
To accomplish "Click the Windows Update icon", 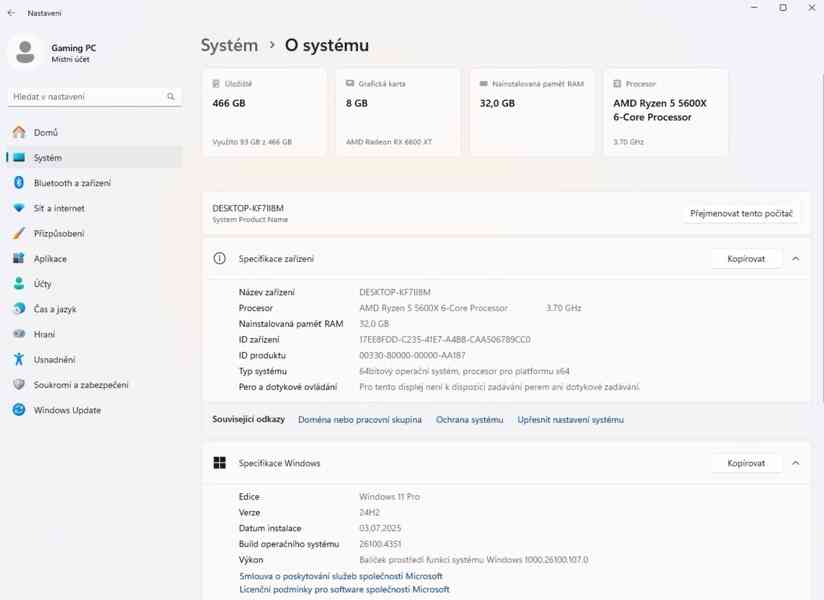I will tap(19, 410).
